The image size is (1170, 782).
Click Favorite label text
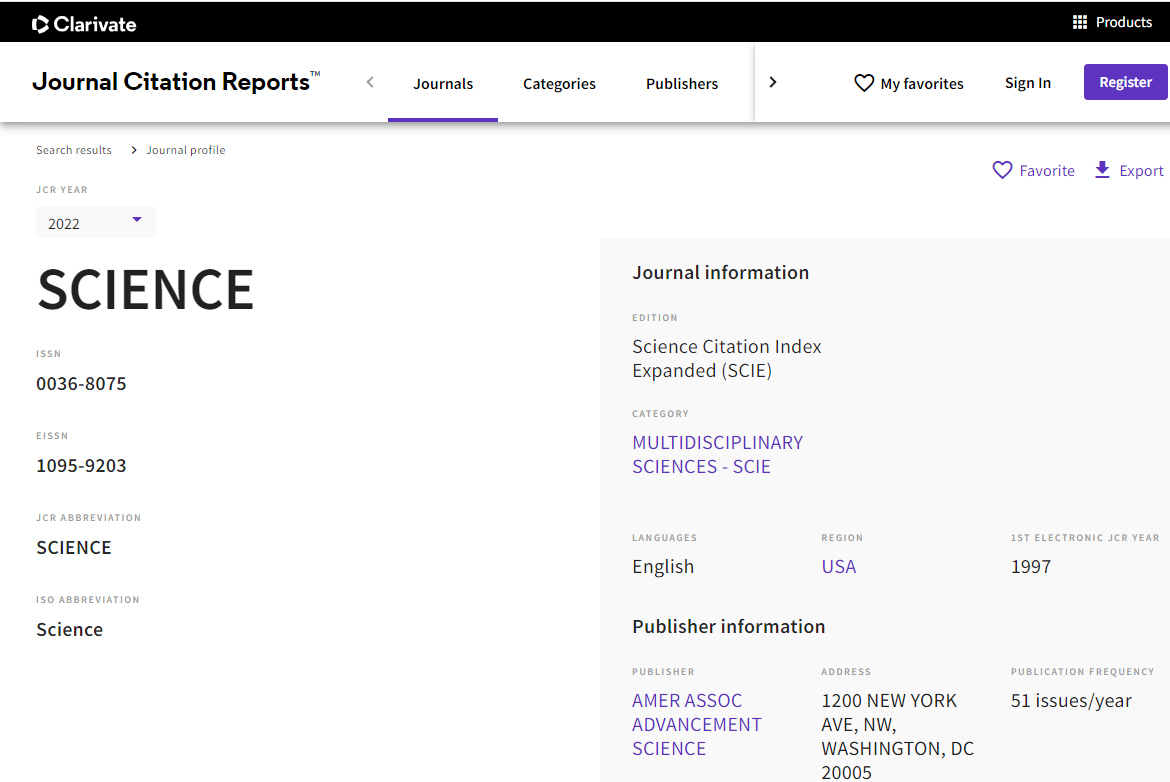point(1047,171)
